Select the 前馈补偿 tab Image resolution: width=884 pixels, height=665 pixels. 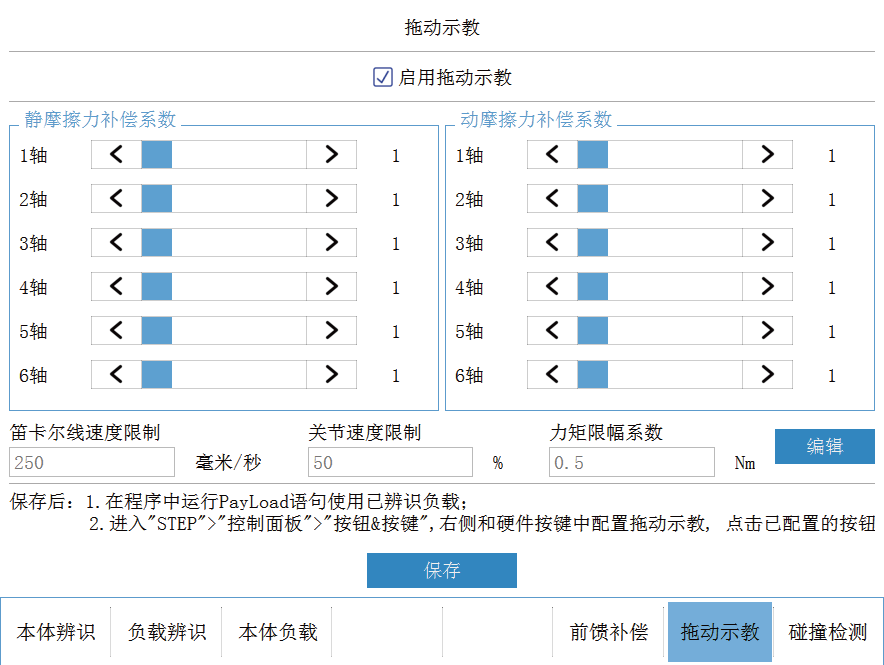[608, 632]
